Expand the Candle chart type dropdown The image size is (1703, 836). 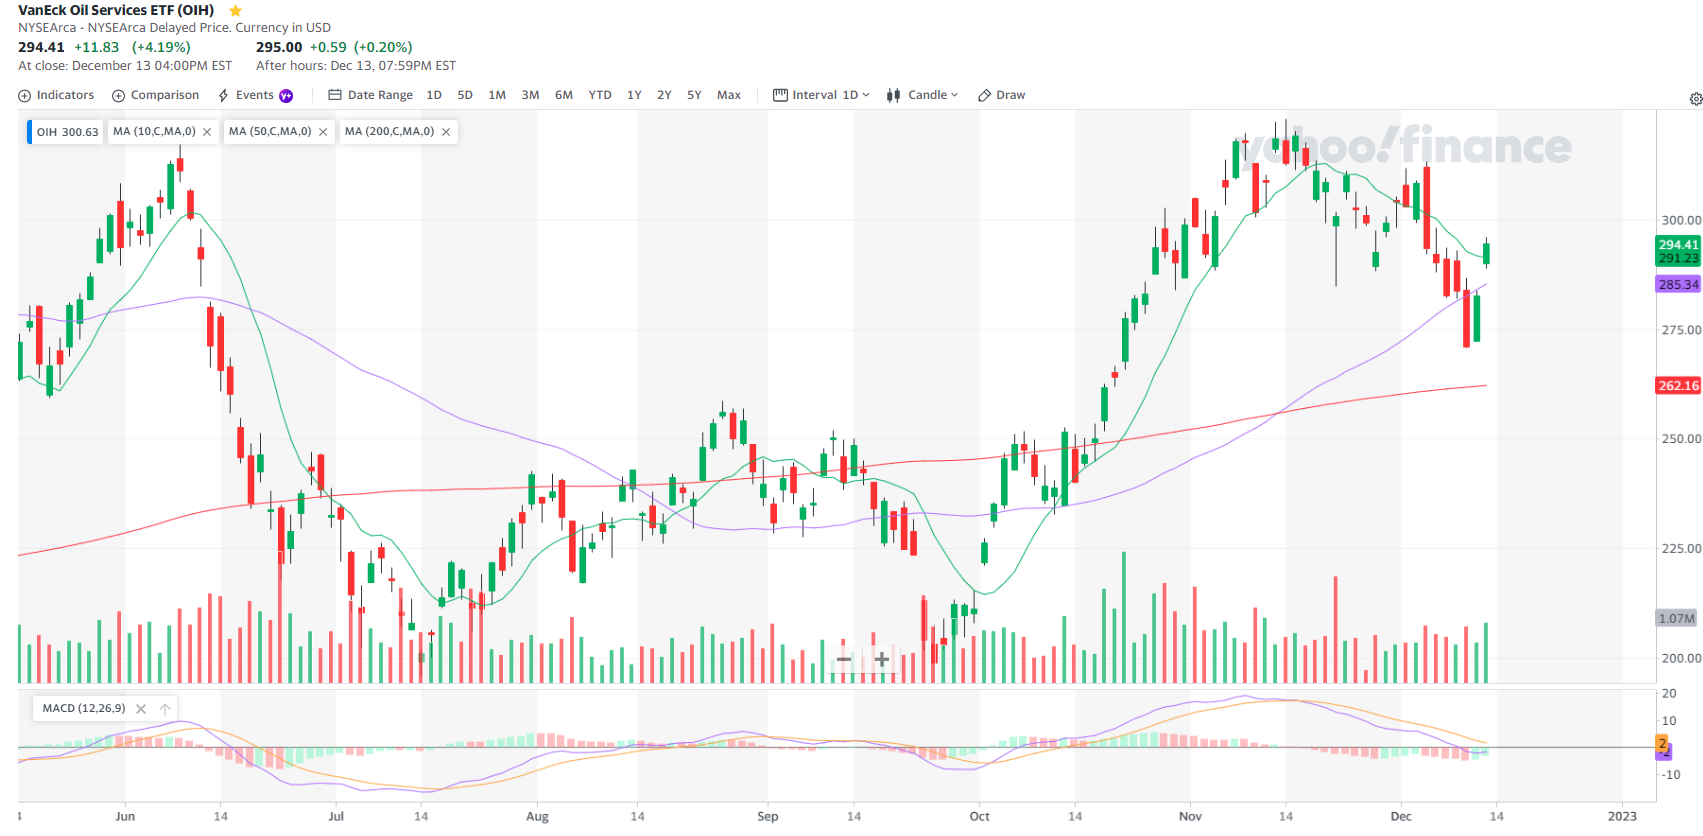(922, 95)
